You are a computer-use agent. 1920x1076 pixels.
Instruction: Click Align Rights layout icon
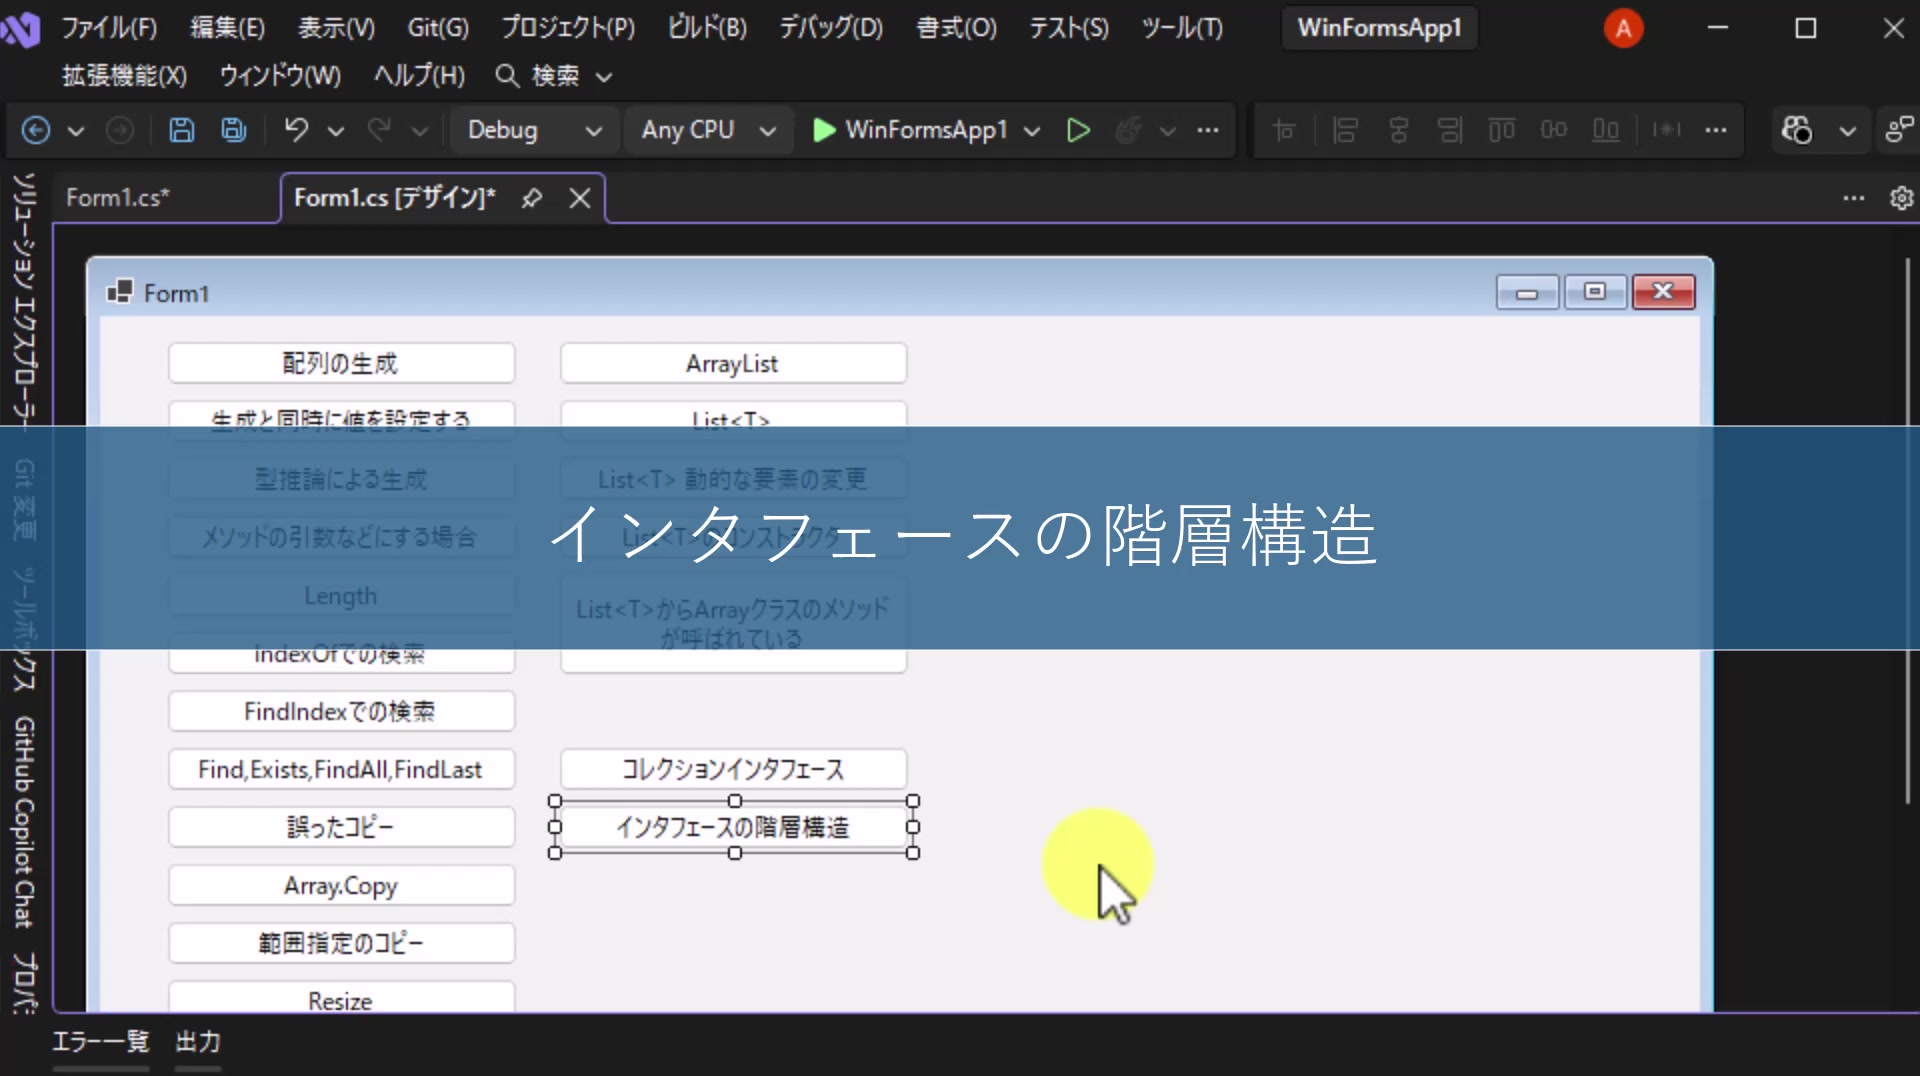click(1450, 130)
